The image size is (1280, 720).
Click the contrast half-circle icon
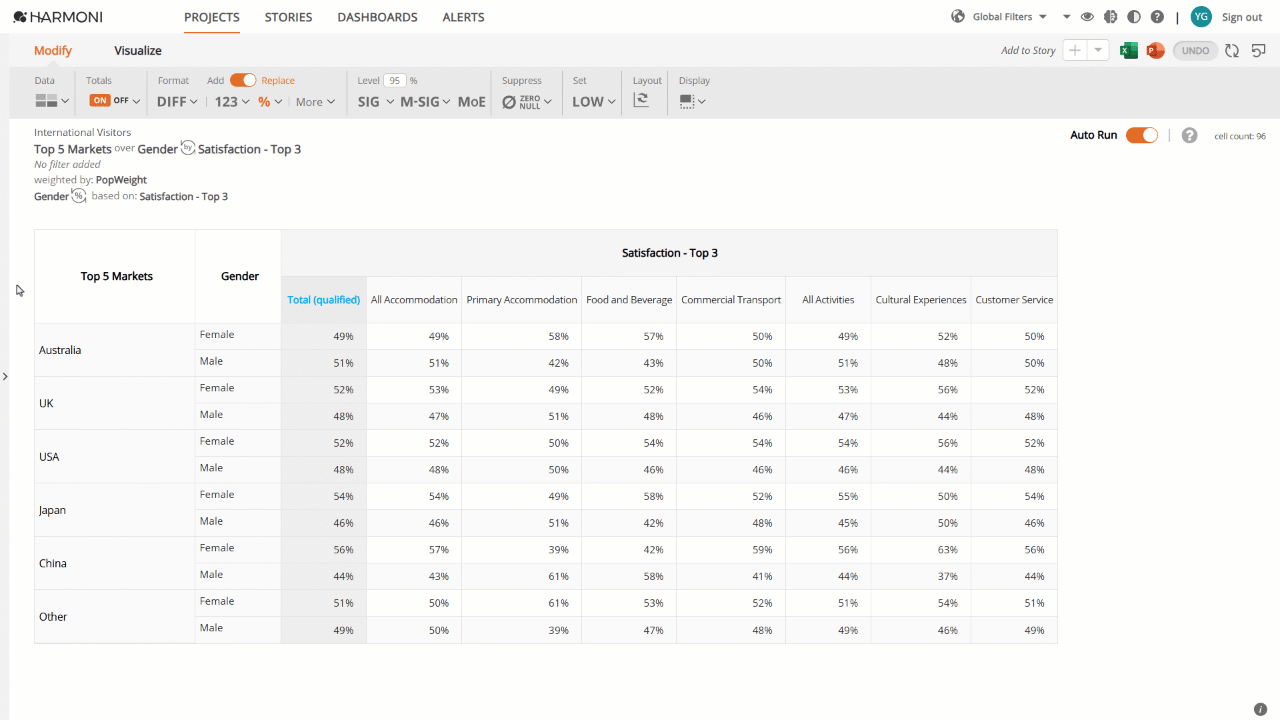(1133, 17)
